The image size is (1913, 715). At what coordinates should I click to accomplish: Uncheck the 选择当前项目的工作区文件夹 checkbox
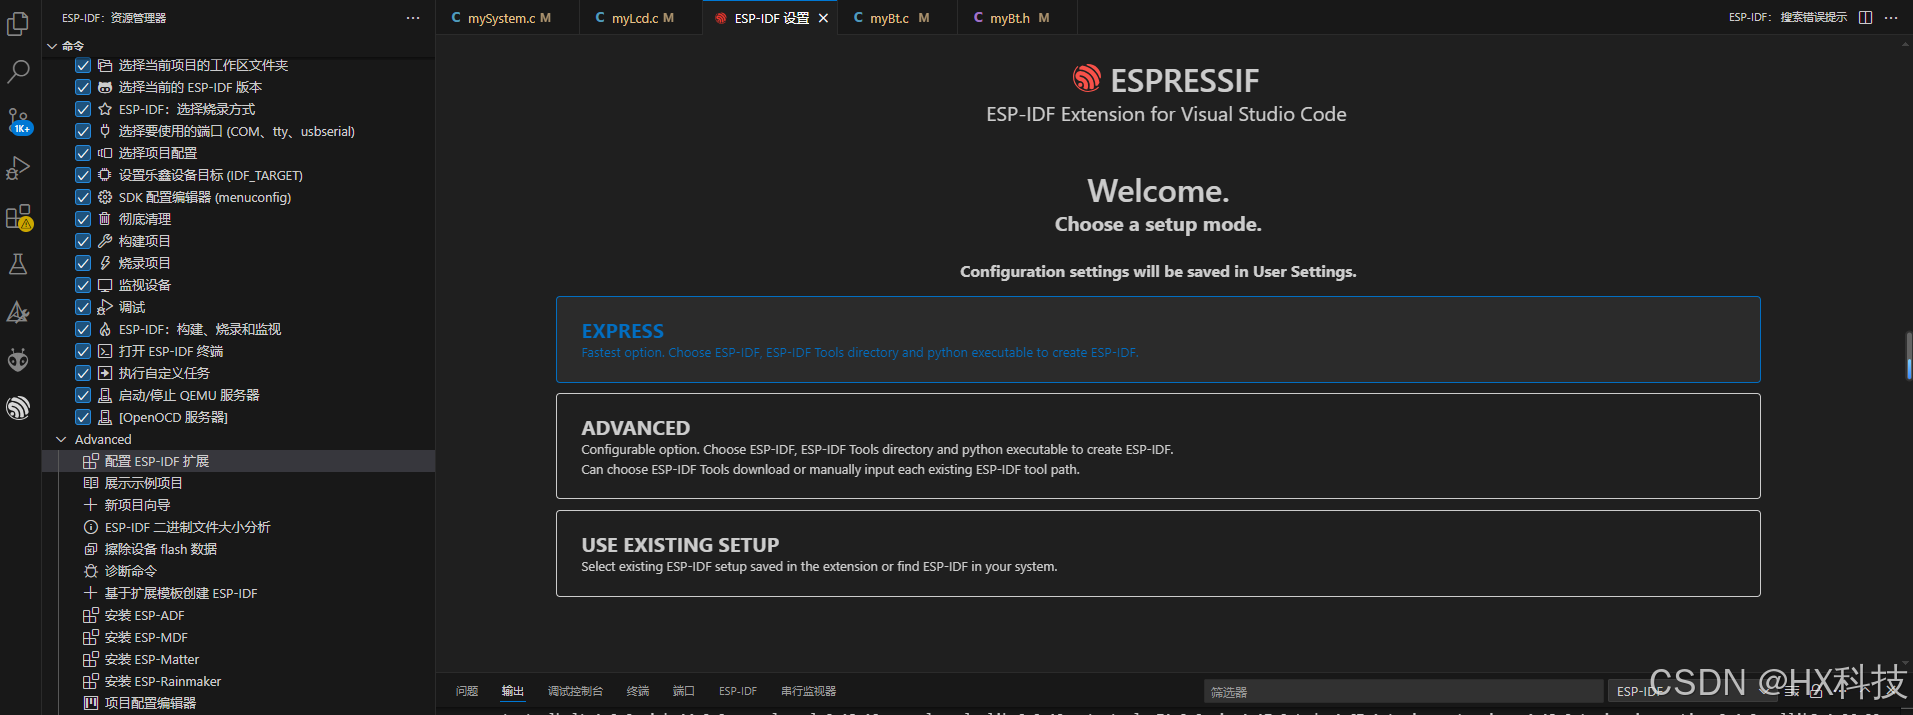[83, 65]
